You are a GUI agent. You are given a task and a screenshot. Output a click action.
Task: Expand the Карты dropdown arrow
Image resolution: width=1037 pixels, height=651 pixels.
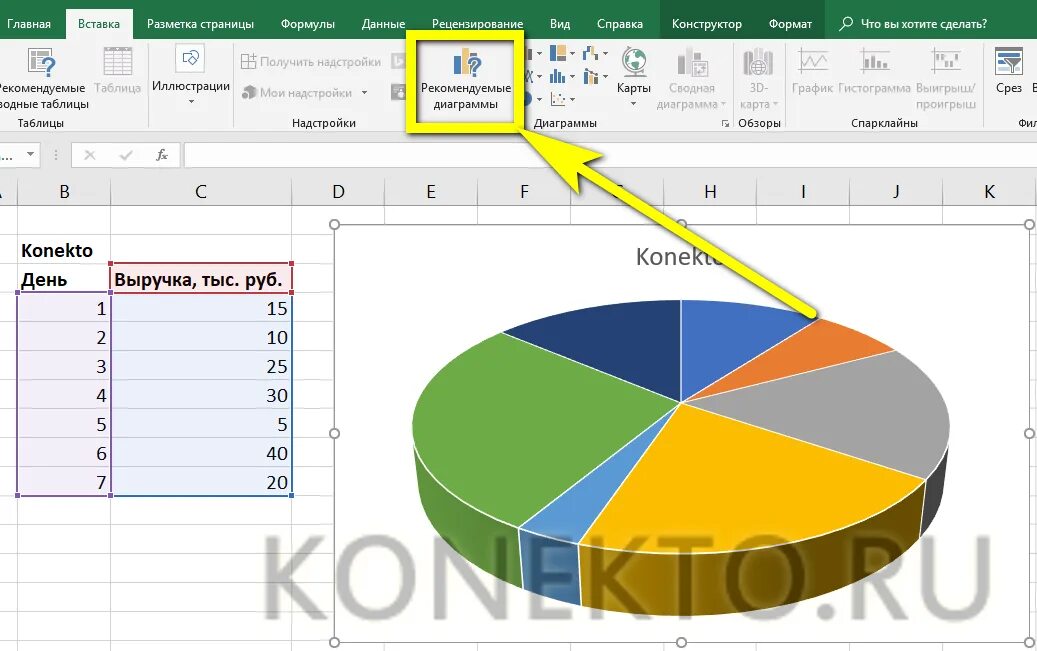click(634, 104)
